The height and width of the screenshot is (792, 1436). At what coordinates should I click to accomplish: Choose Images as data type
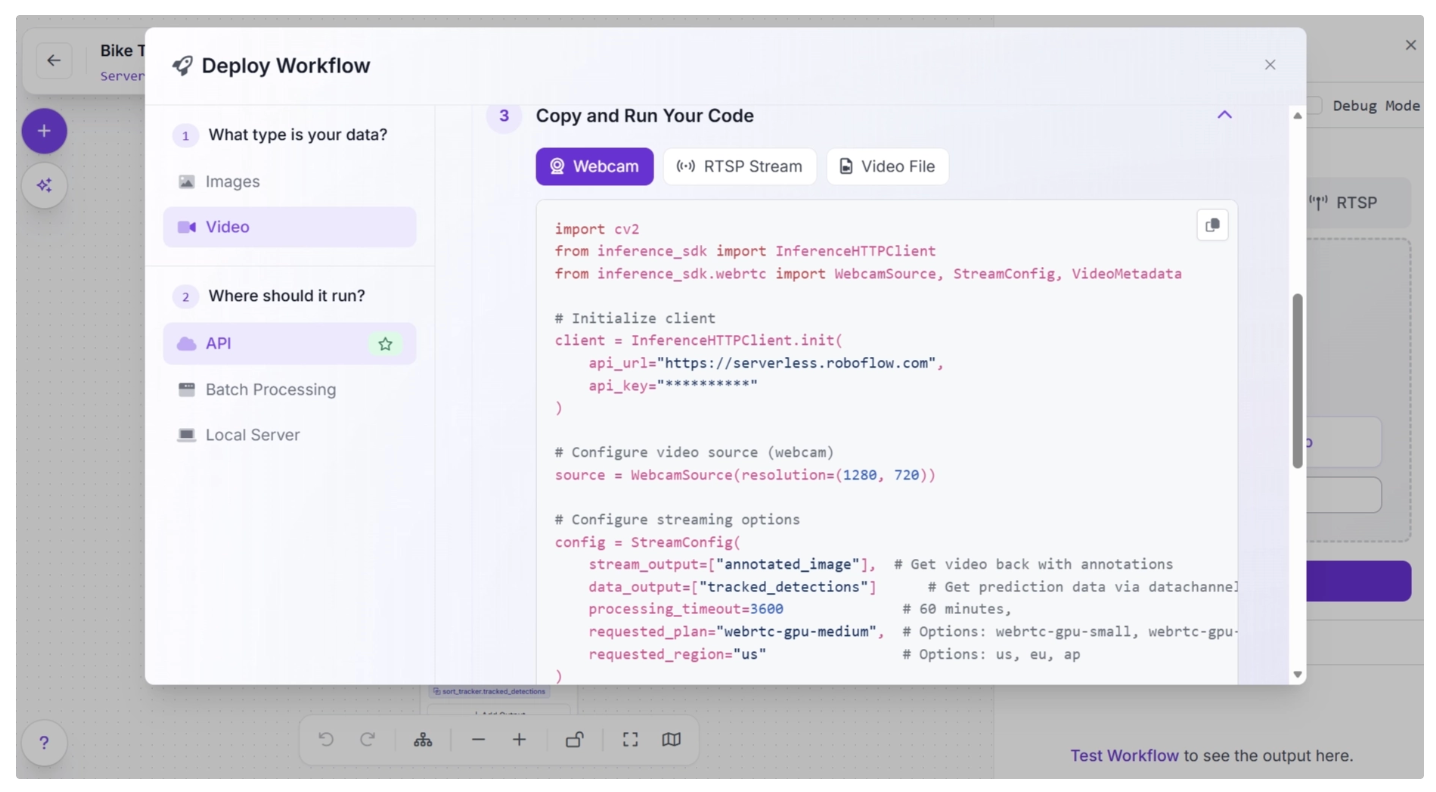click(290, 182)
